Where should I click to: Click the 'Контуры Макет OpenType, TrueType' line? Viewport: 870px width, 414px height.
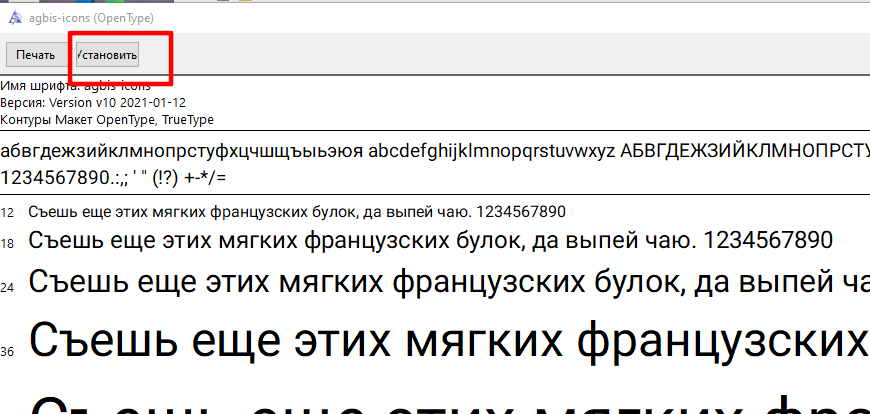click(x=107, y=119)
